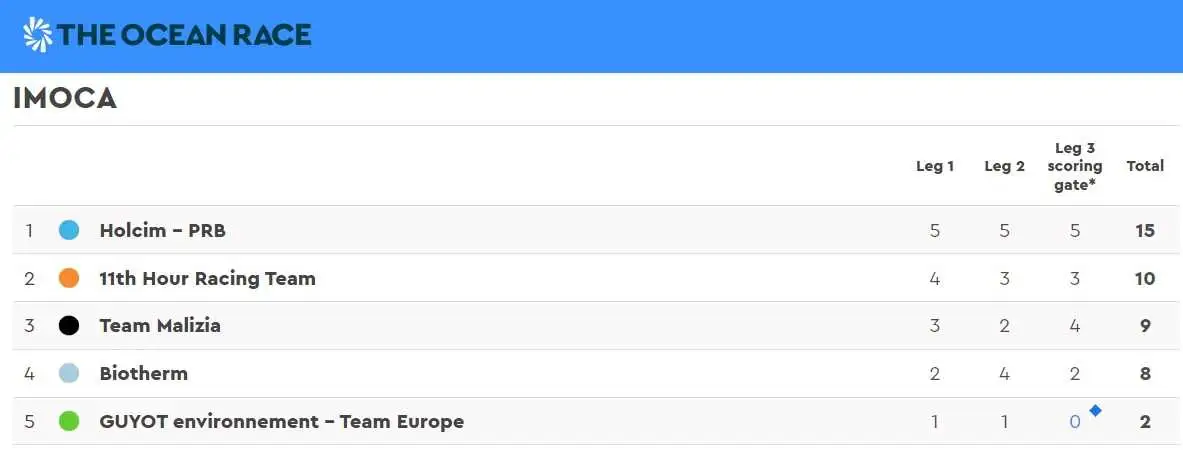The width and height of the screenshot is (1183, 455).
Task: Click the blue Holcim - PRB team dot
Action: click(69, 230)
